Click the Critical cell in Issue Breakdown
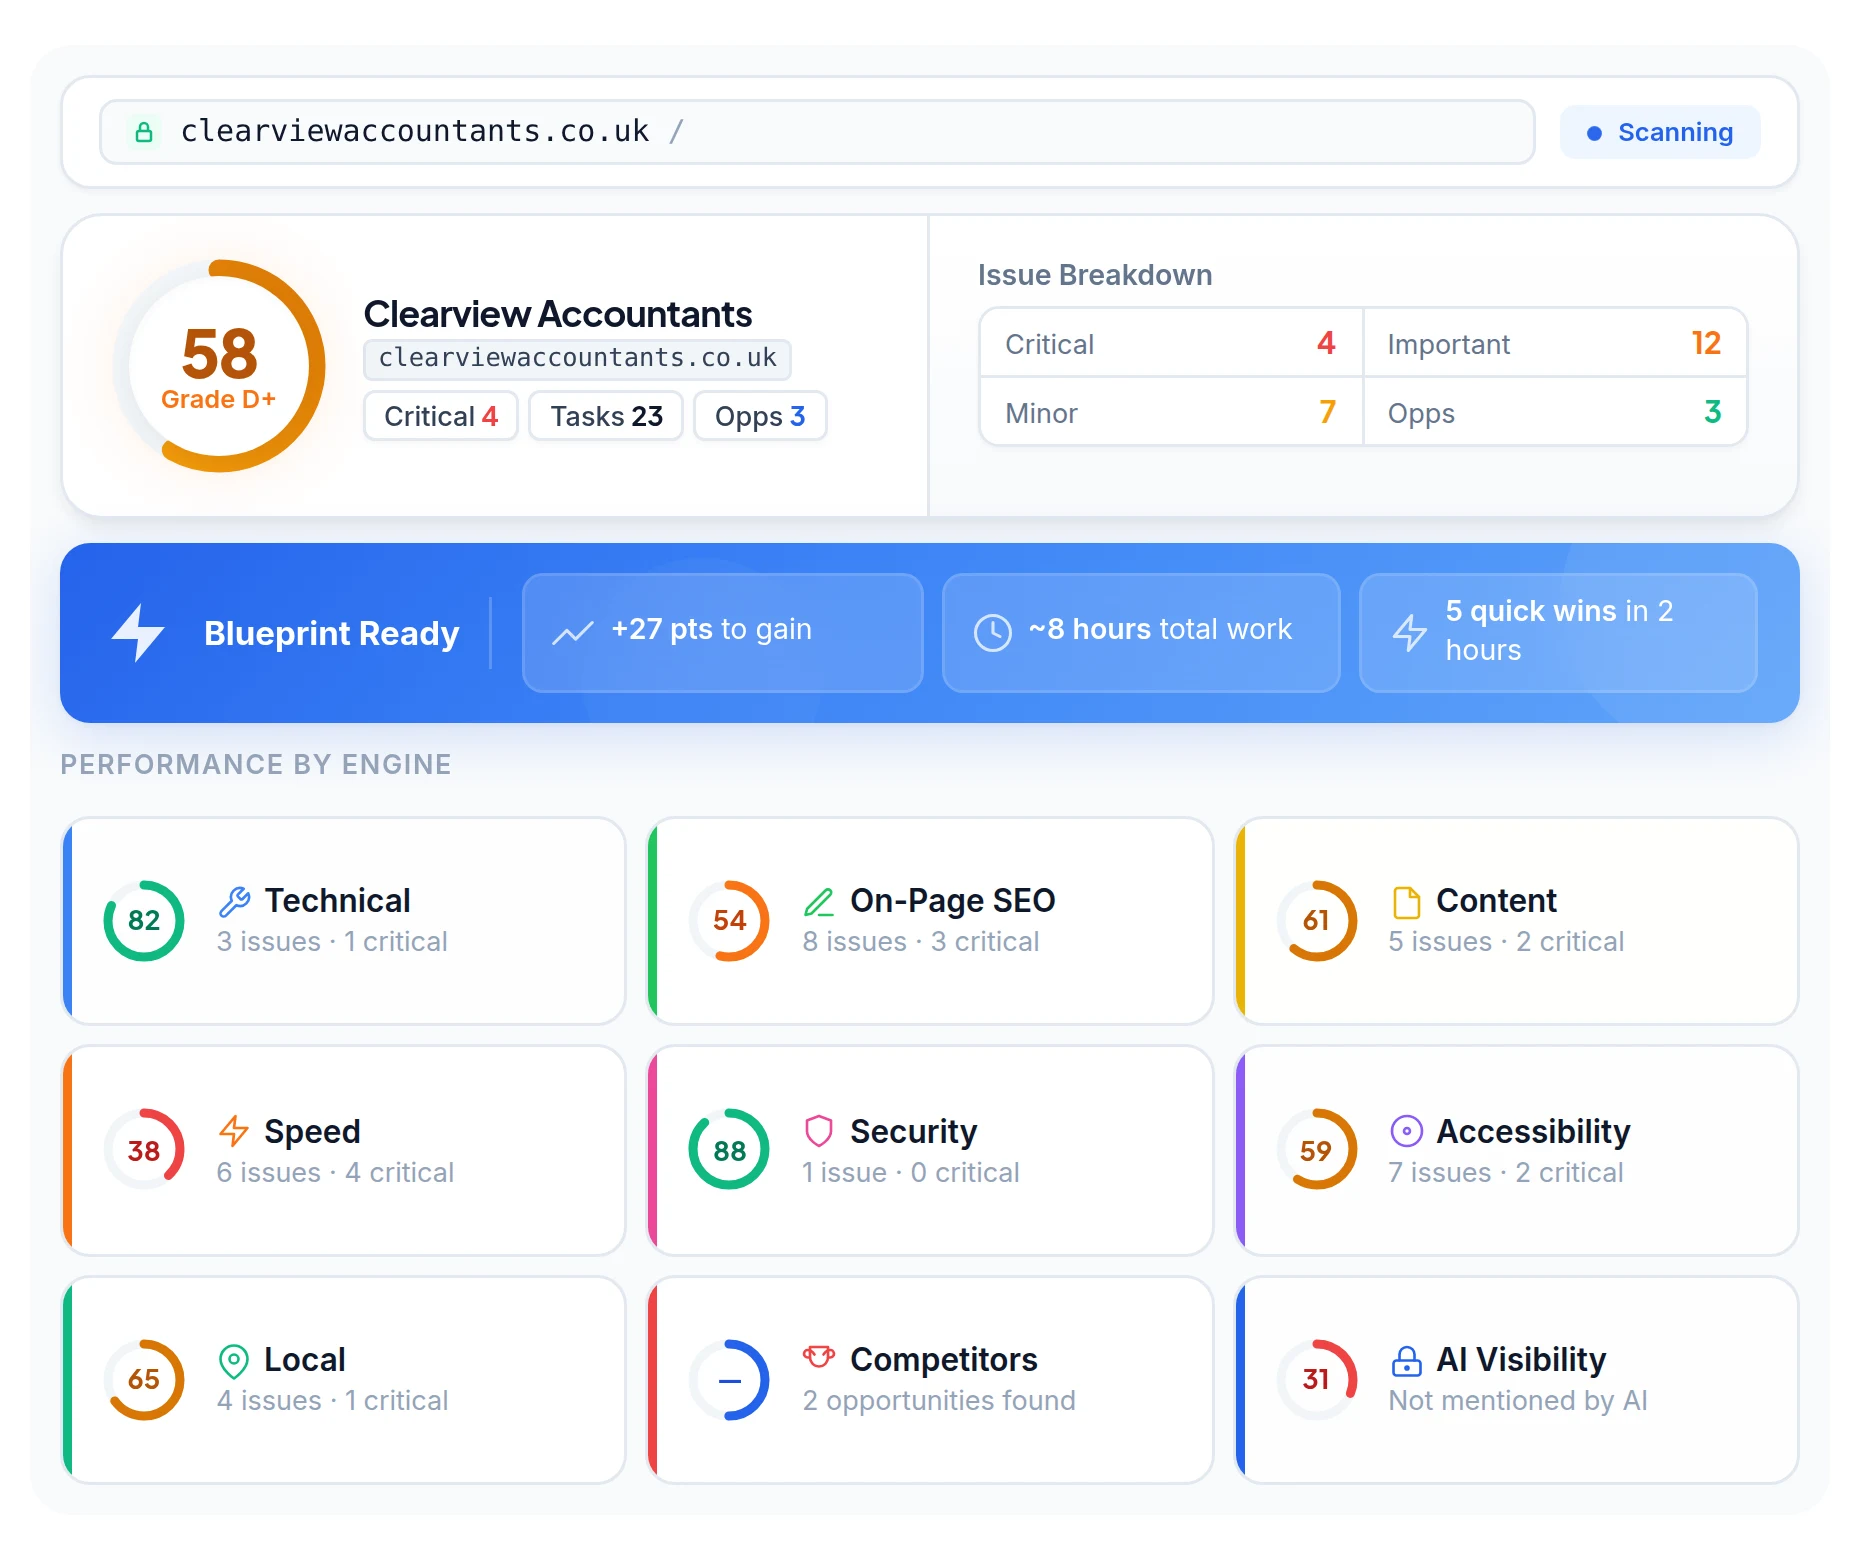1860x1560 pixels. [1171, 343]
